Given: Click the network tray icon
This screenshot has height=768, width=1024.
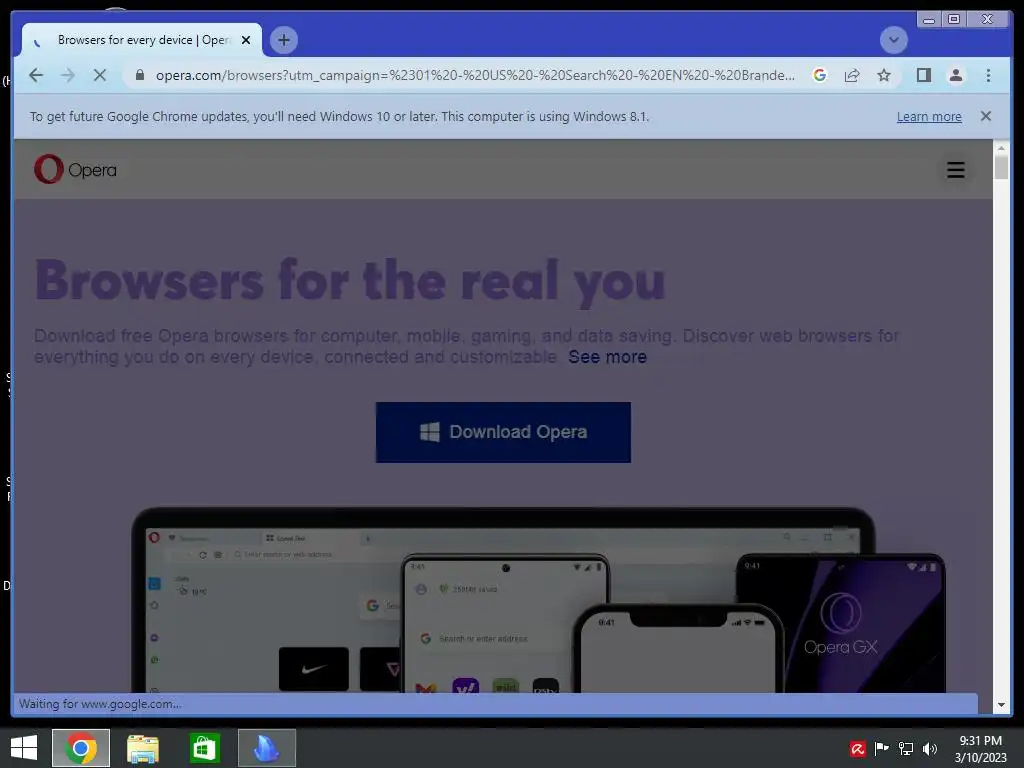Looking at the screenshot, I should 905,748.
